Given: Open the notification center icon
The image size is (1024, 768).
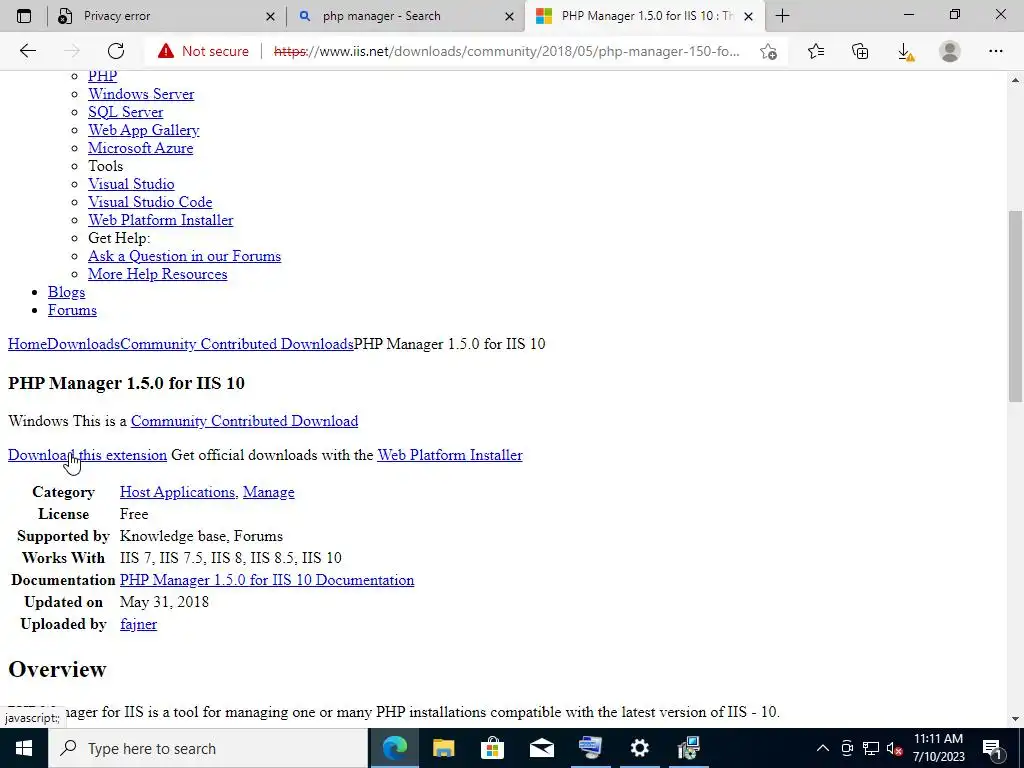Looking at the screenshot, I should coord(993,748).
